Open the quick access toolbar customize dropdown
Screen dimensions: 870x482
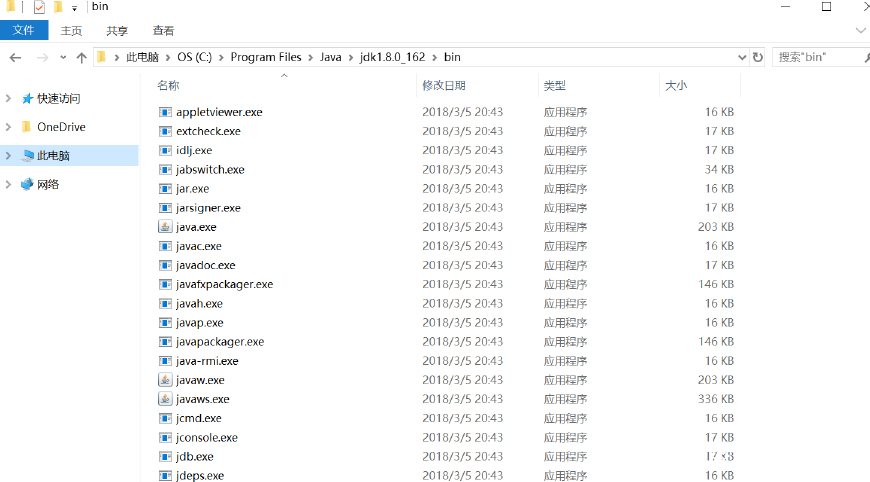(x=74, y=8)
